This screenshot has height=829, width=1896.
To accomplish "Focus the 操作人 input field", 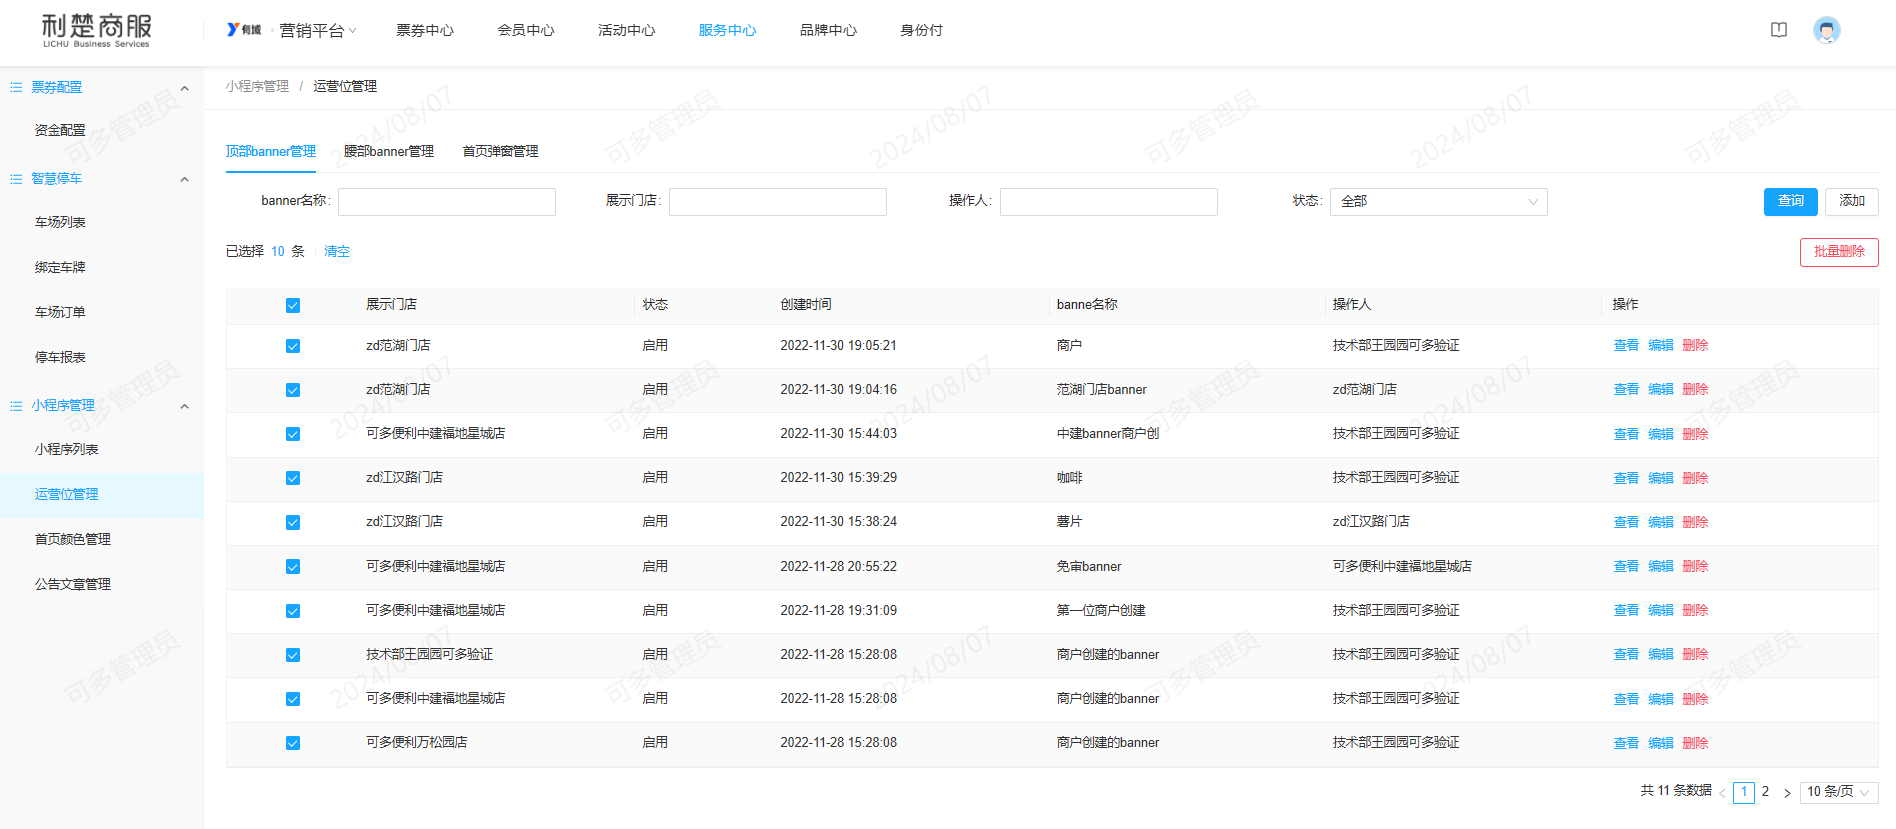I will click(1109, 202).
